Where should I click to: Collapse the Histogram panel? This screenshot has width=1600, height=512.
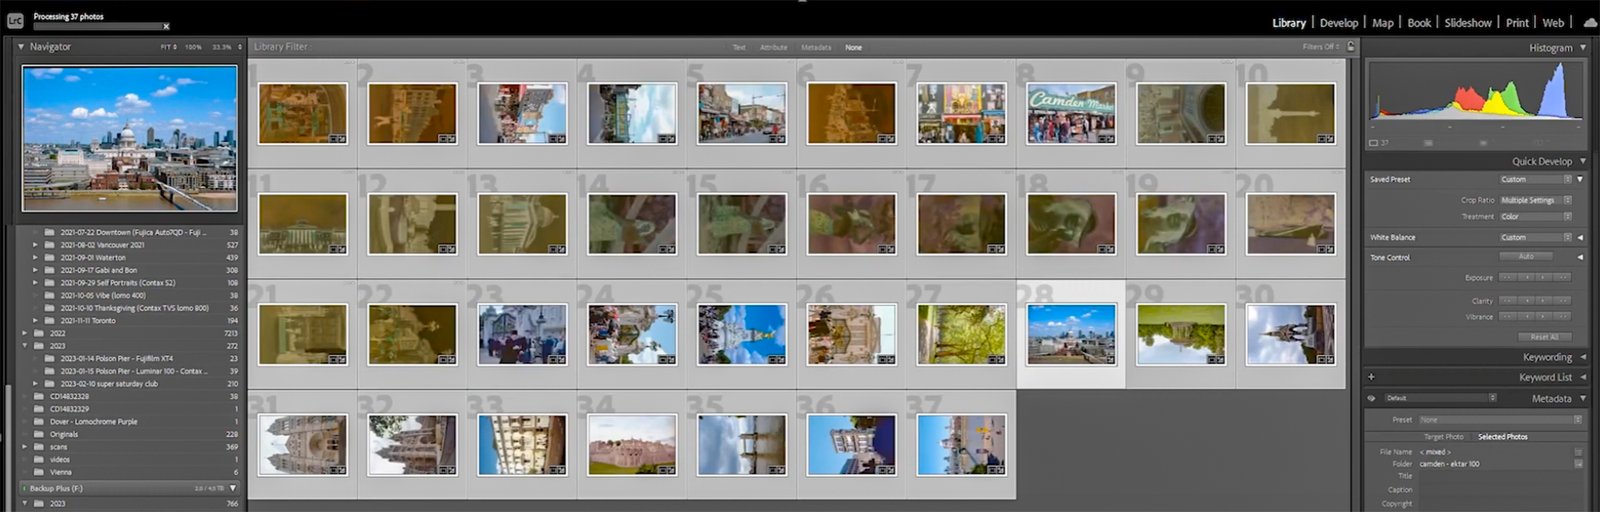tap(1583, 48)
